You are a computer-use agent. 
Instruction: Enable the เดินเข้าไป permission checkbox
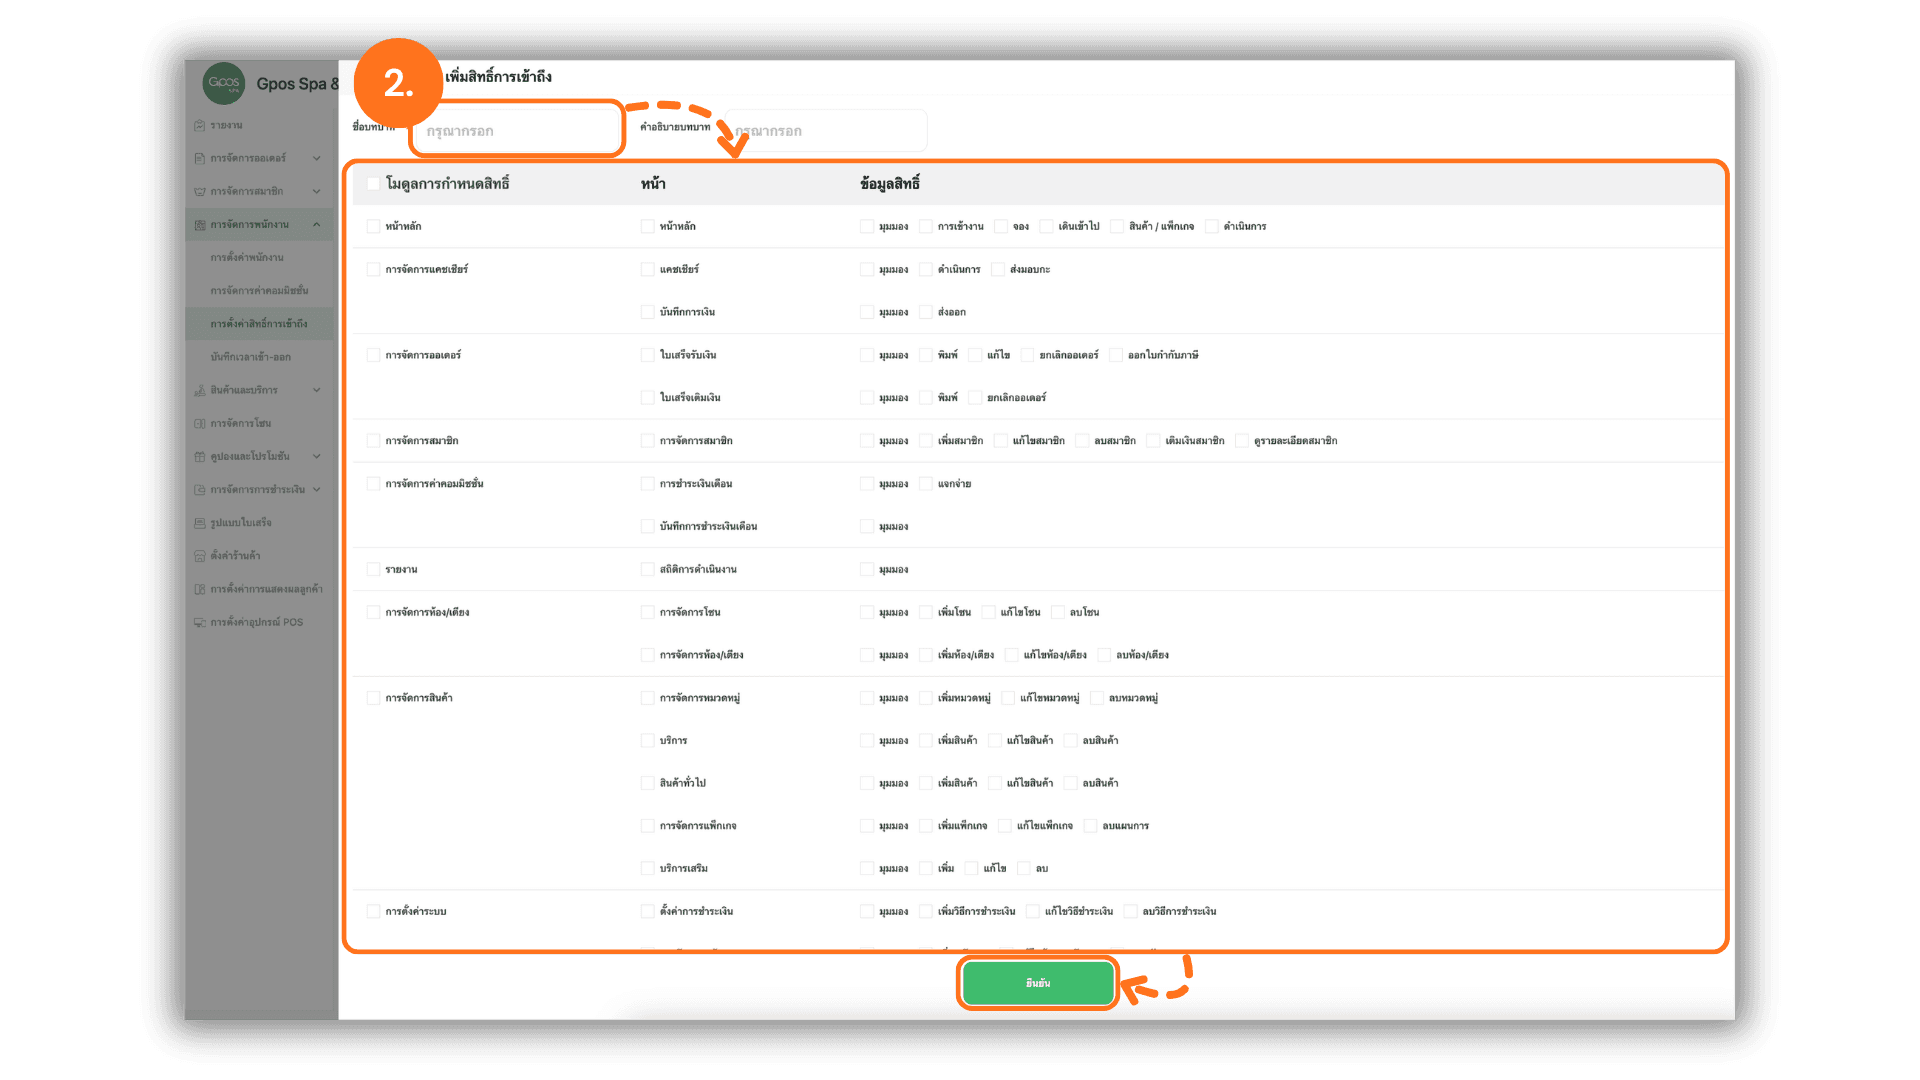pos(1047,226)
